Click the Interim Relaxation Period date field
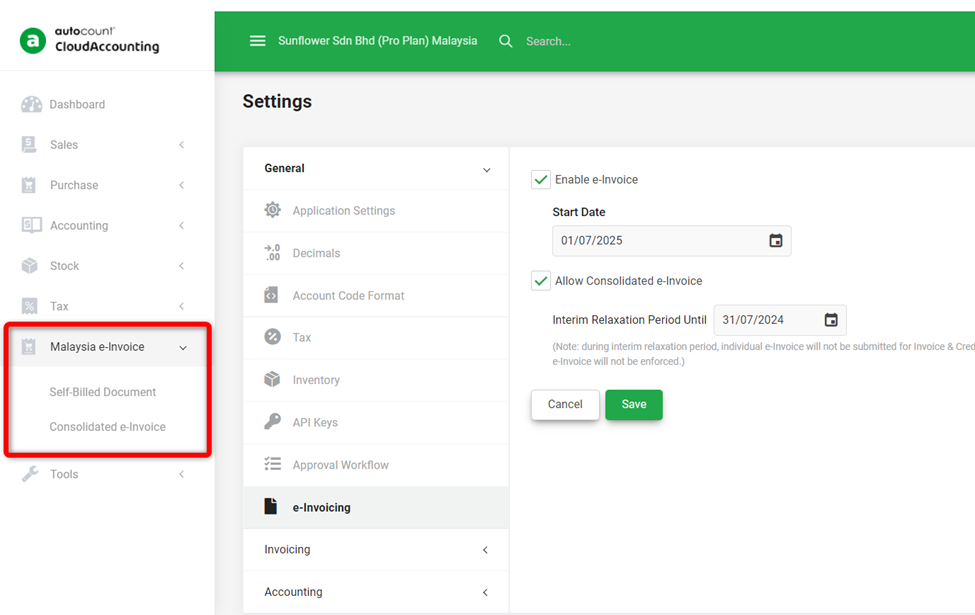Image resolution: width=975 pixels, height=615 pixels. [x=780, y=320]
